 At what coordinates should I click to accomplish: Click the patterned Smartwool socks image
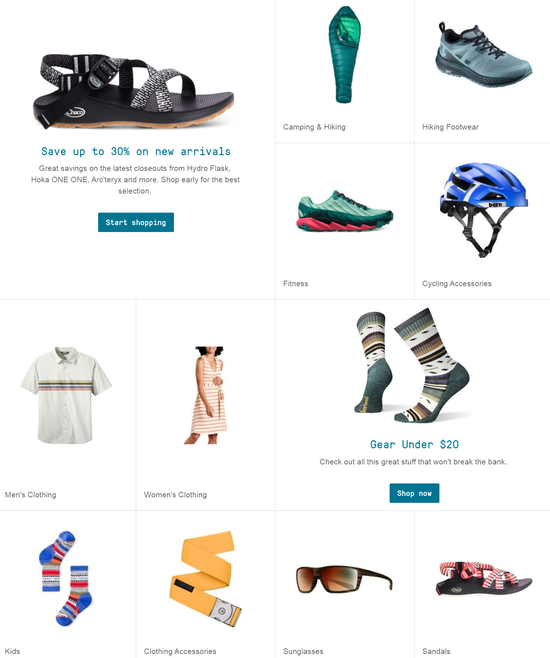pos(413,366)
